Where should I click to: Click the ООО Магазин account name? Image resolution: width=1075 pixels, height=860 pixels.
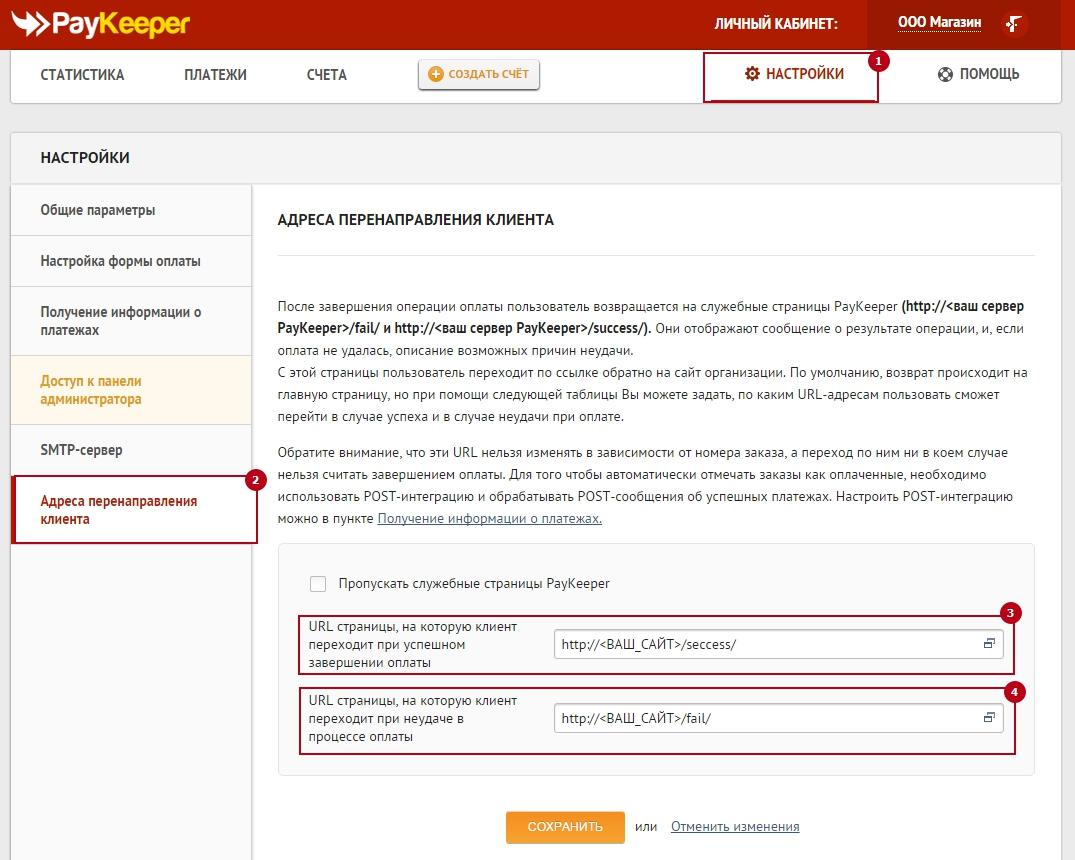(939, 23)
